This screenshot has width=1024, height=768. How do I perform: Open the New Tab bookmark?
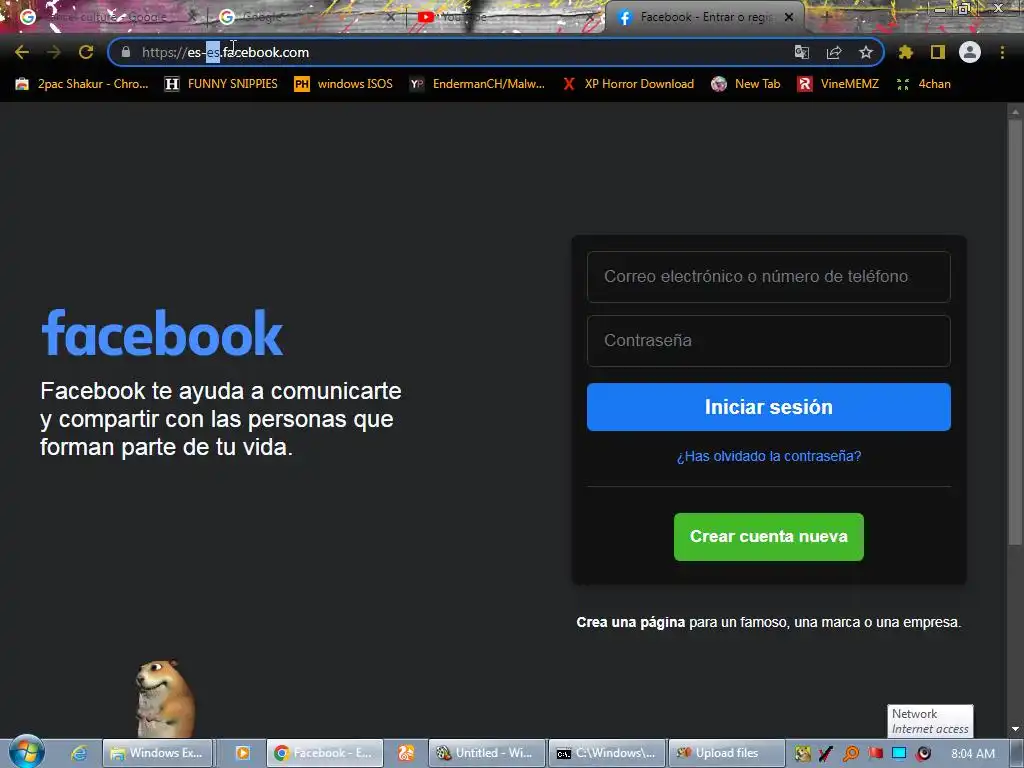click(746, 84)
